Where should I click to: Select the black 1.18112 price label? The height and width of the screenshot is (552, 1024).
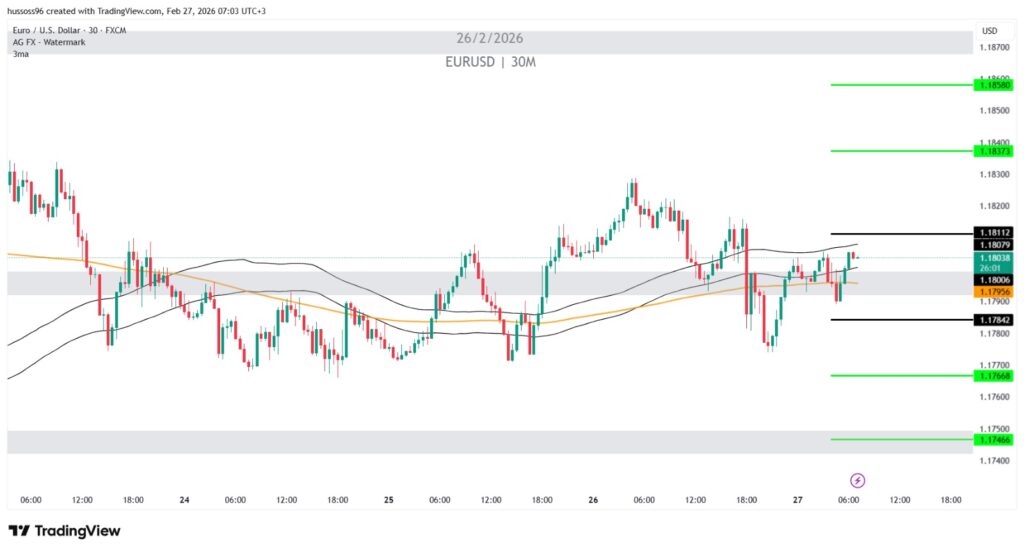[x=996, y=233]
